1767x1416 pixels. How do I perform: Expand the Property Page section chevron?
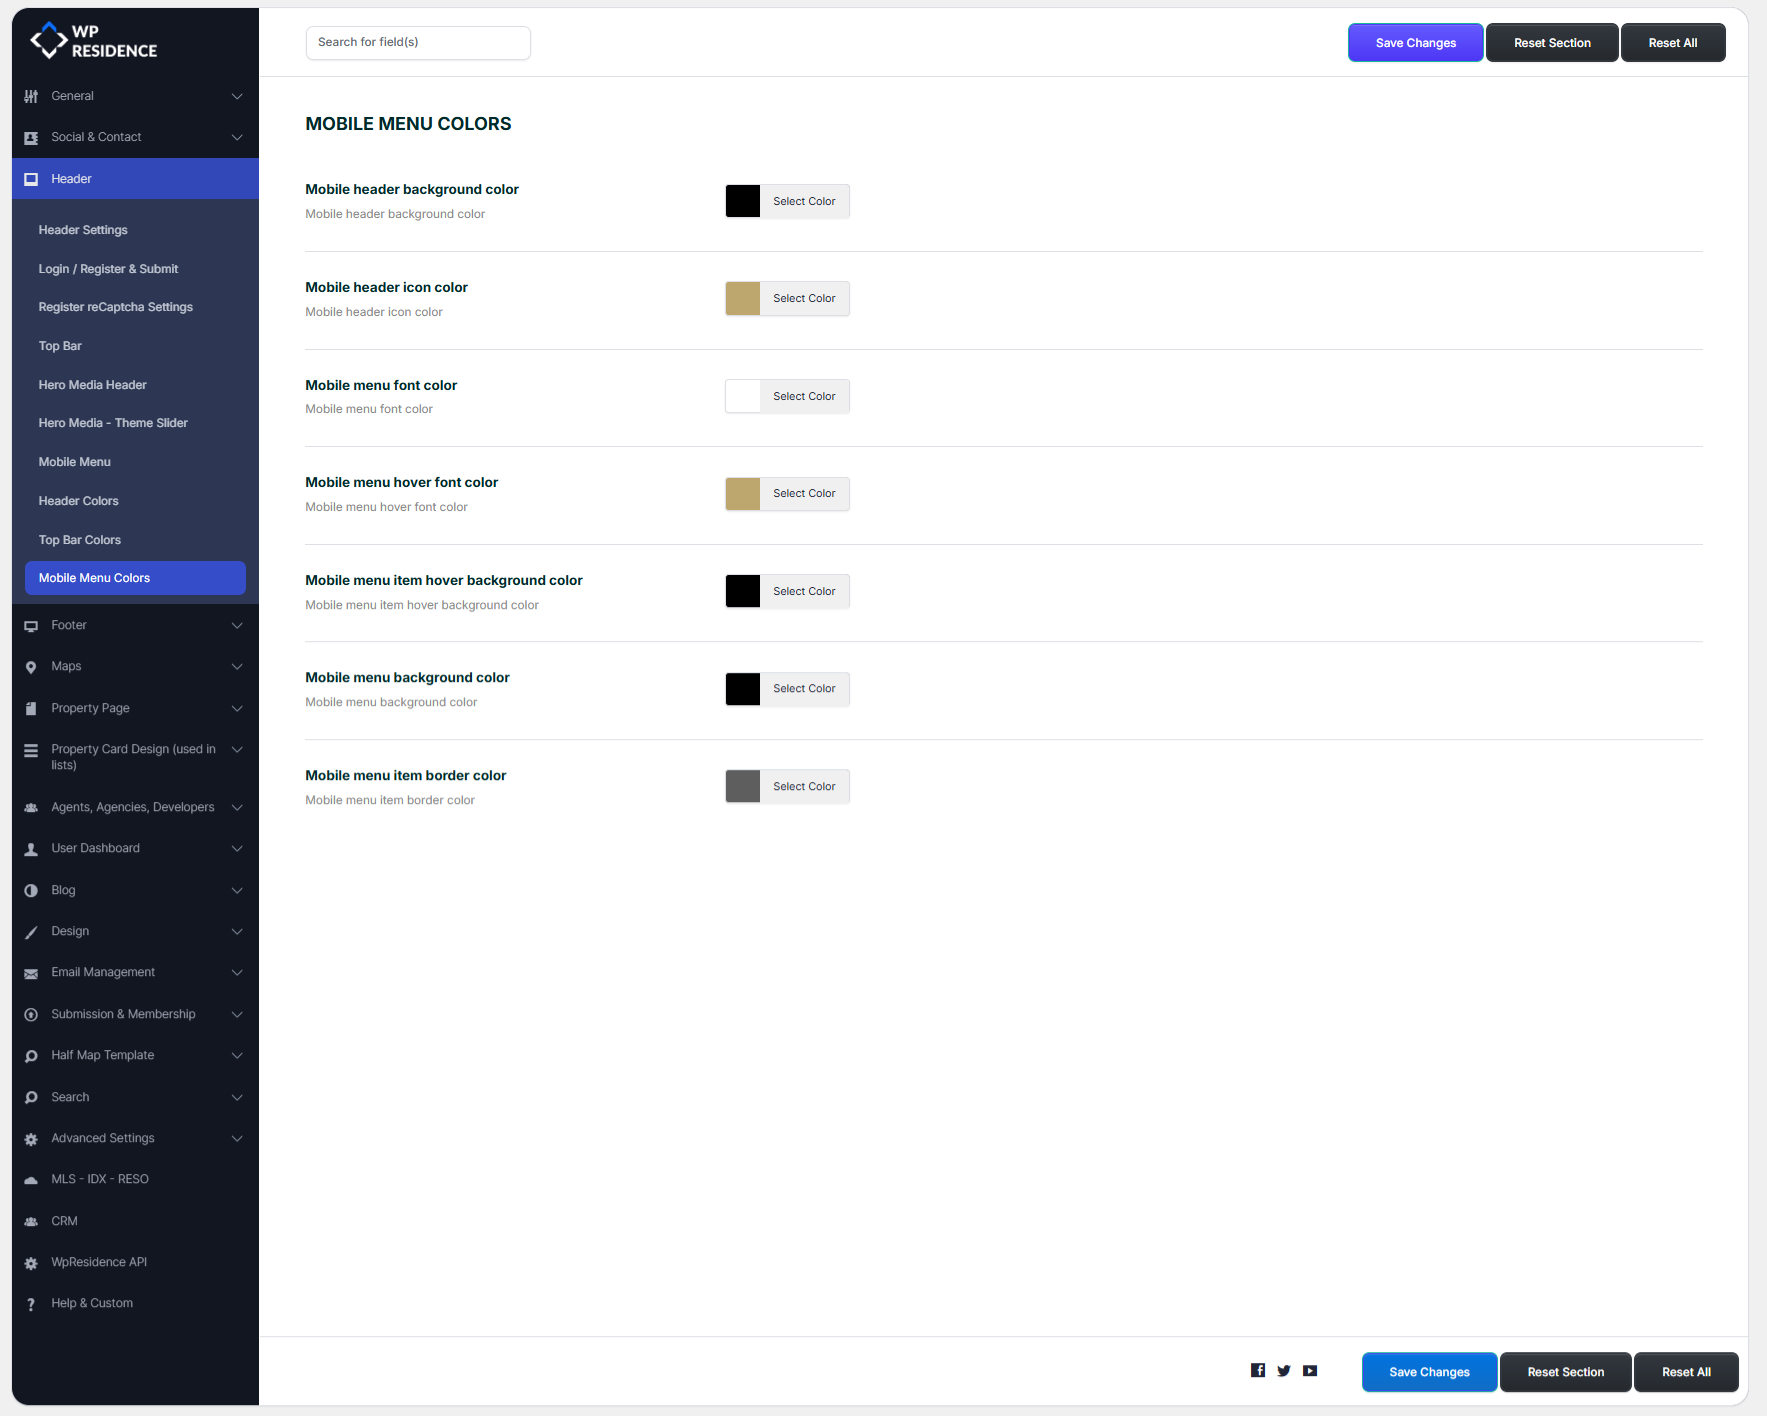point(237,709)
